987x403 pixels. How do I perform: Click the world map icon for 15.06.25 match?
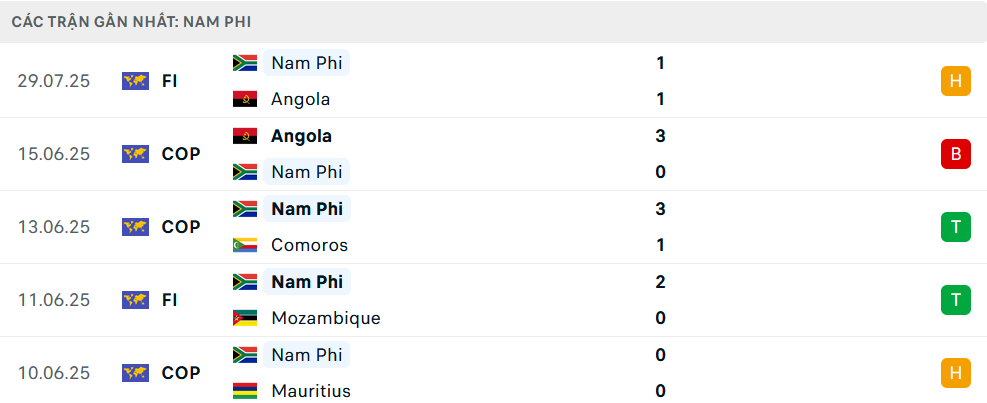[135, 154]
